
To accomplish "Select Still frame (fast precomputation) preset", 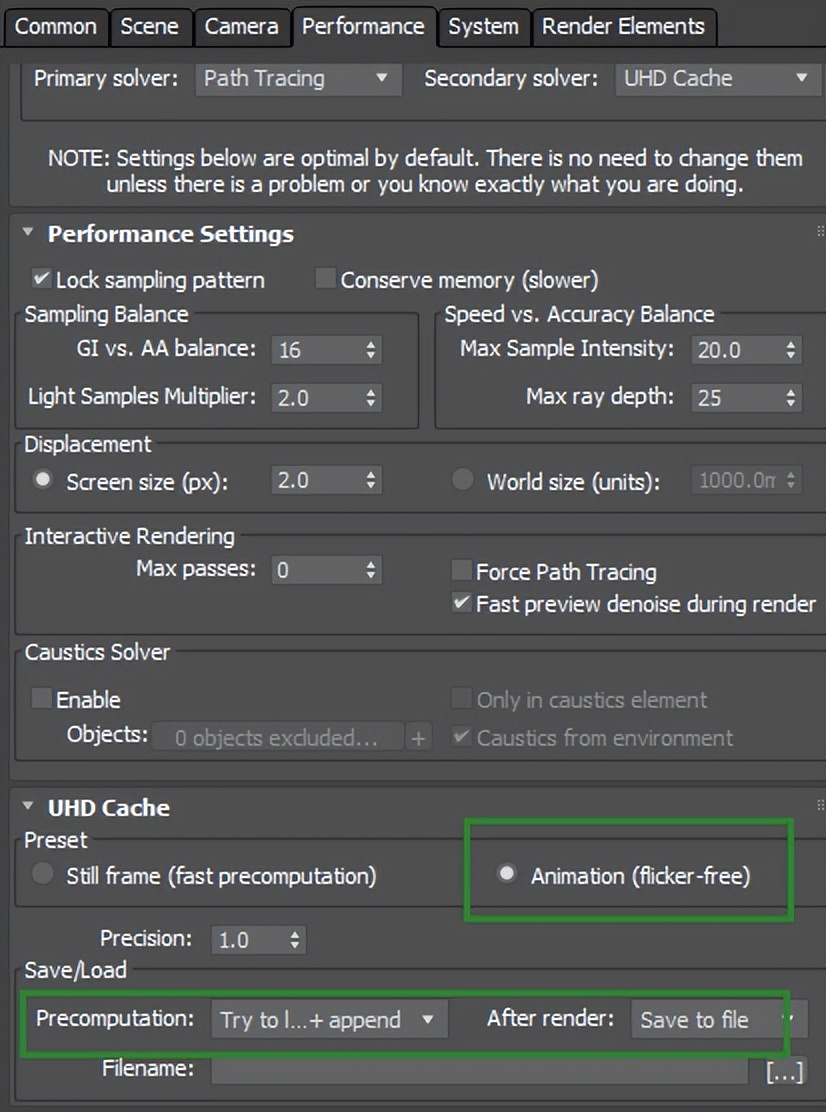I will coord(42,873).
